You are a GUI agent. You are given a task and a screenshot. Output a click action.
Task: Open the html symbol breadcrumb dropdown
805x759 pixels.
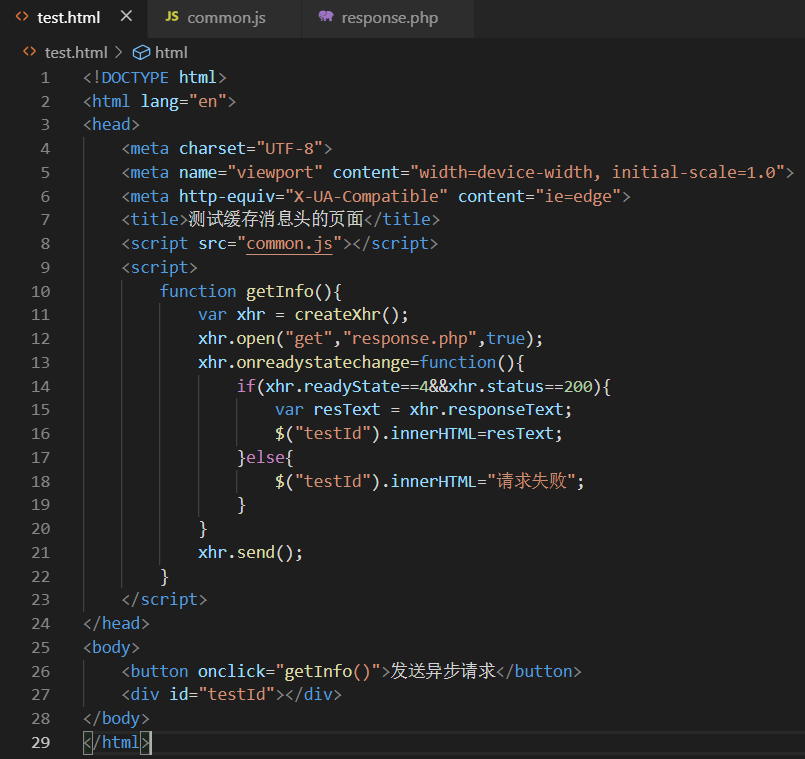[171, 52]
